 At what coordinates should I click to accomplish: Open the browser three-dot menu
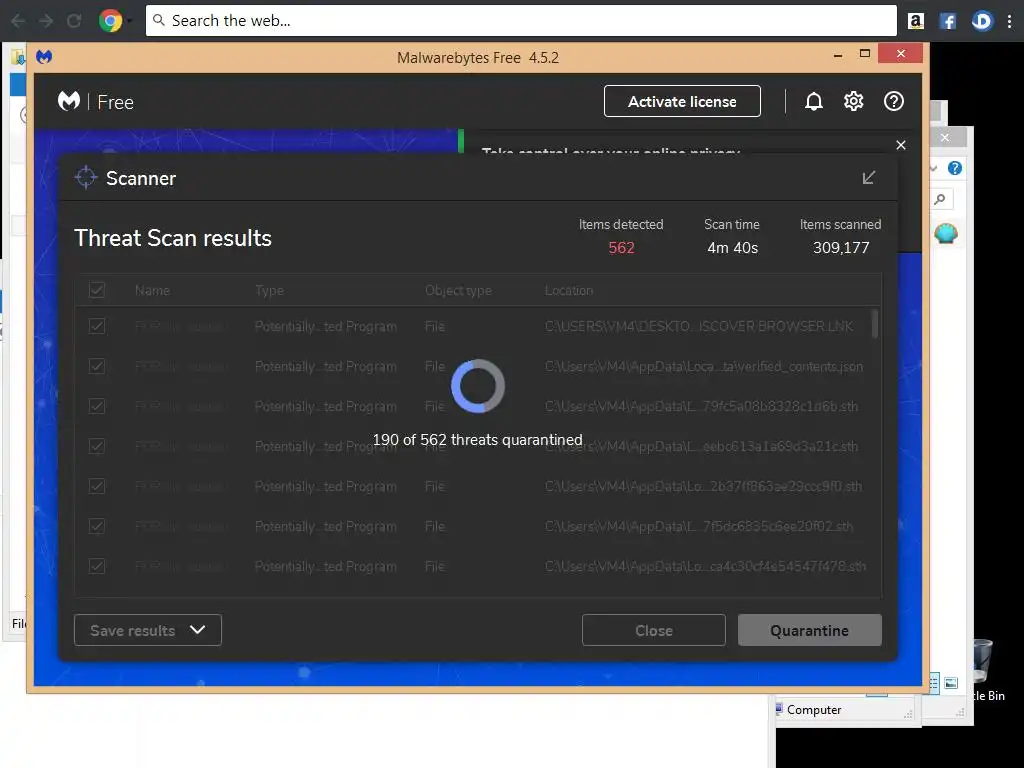tap(1010, 21)
